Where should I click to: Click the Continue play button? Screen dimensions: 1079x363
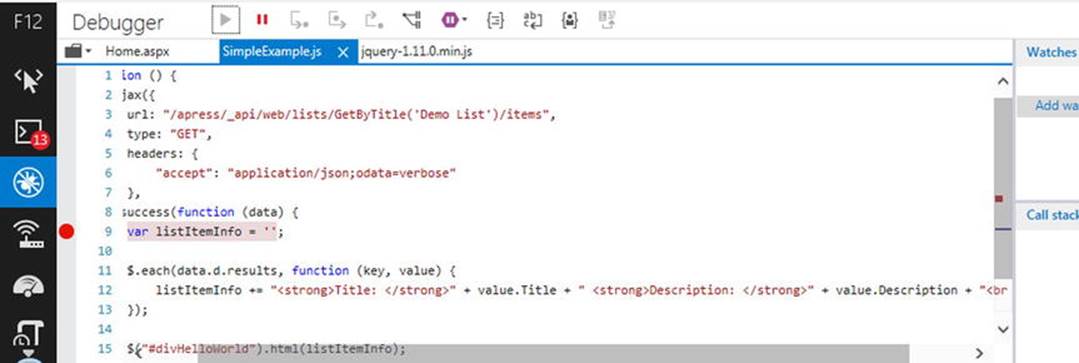point(225,20)
